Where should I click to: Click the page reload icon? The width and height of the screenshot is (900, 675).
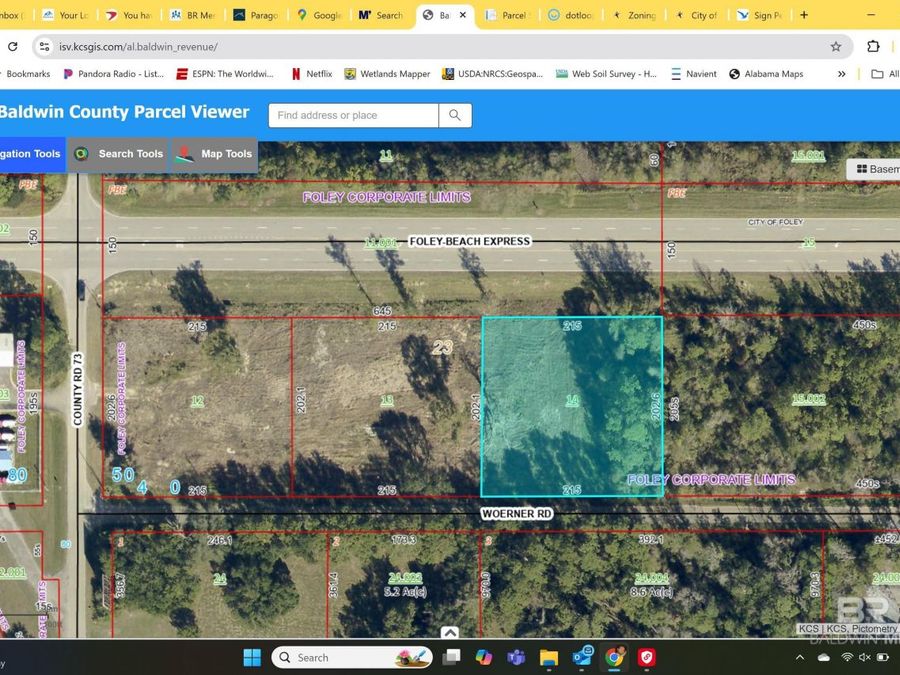(13, 46)
